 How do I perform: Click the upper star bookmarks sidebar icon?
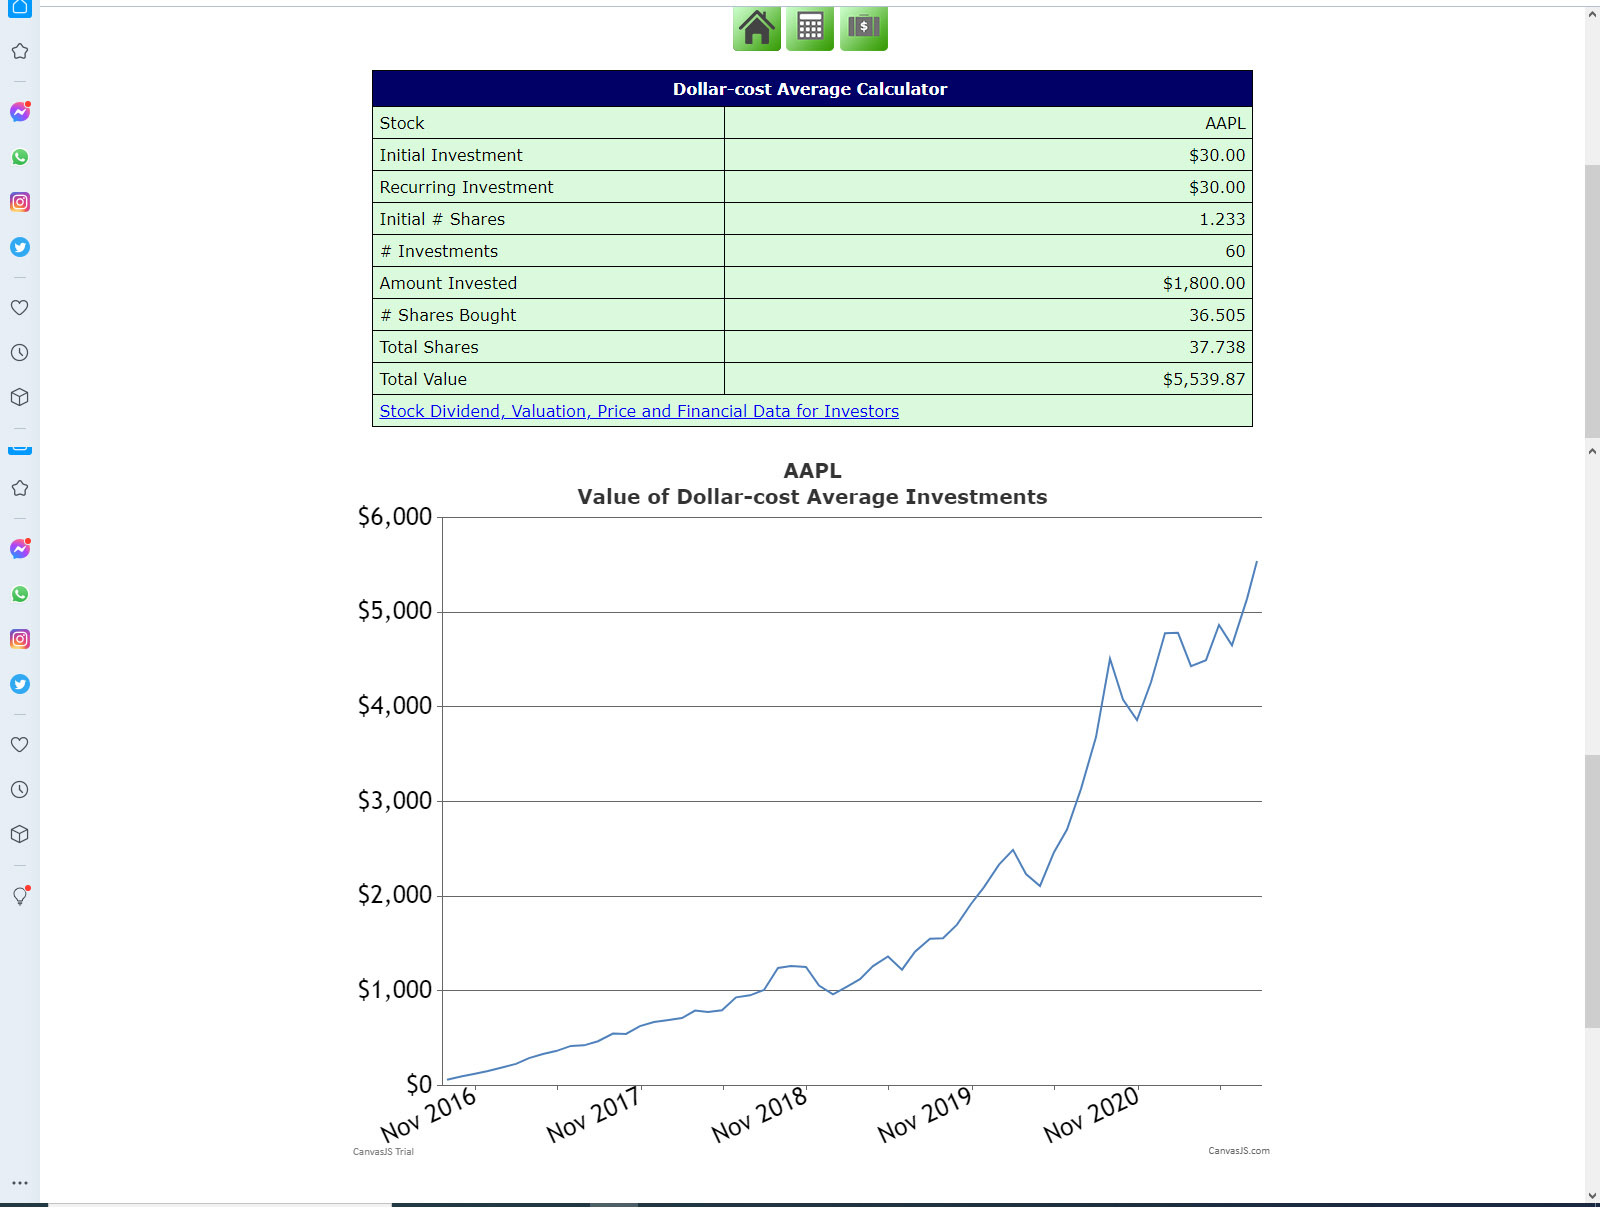20,51
